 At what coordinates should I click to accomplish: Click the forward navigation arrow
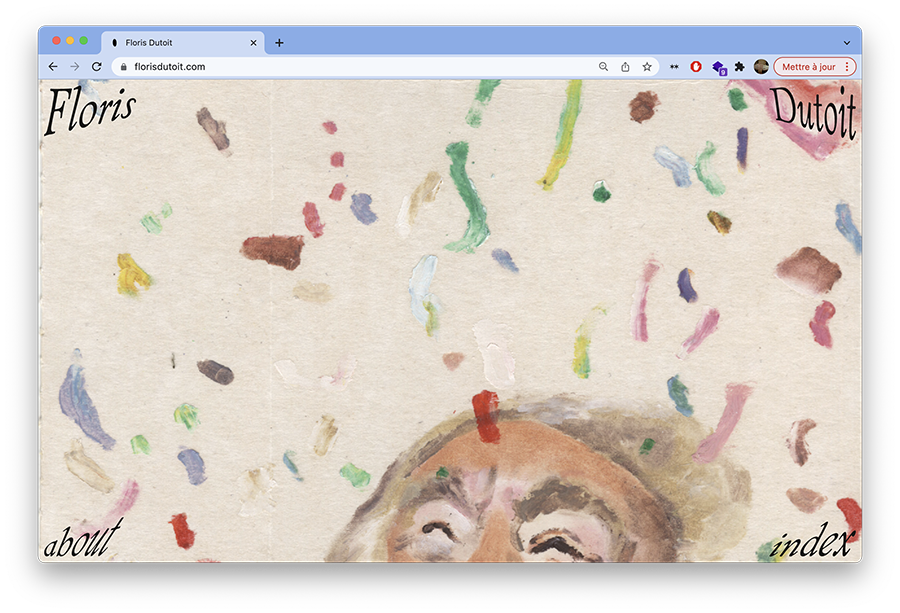(x=75, y=67)
